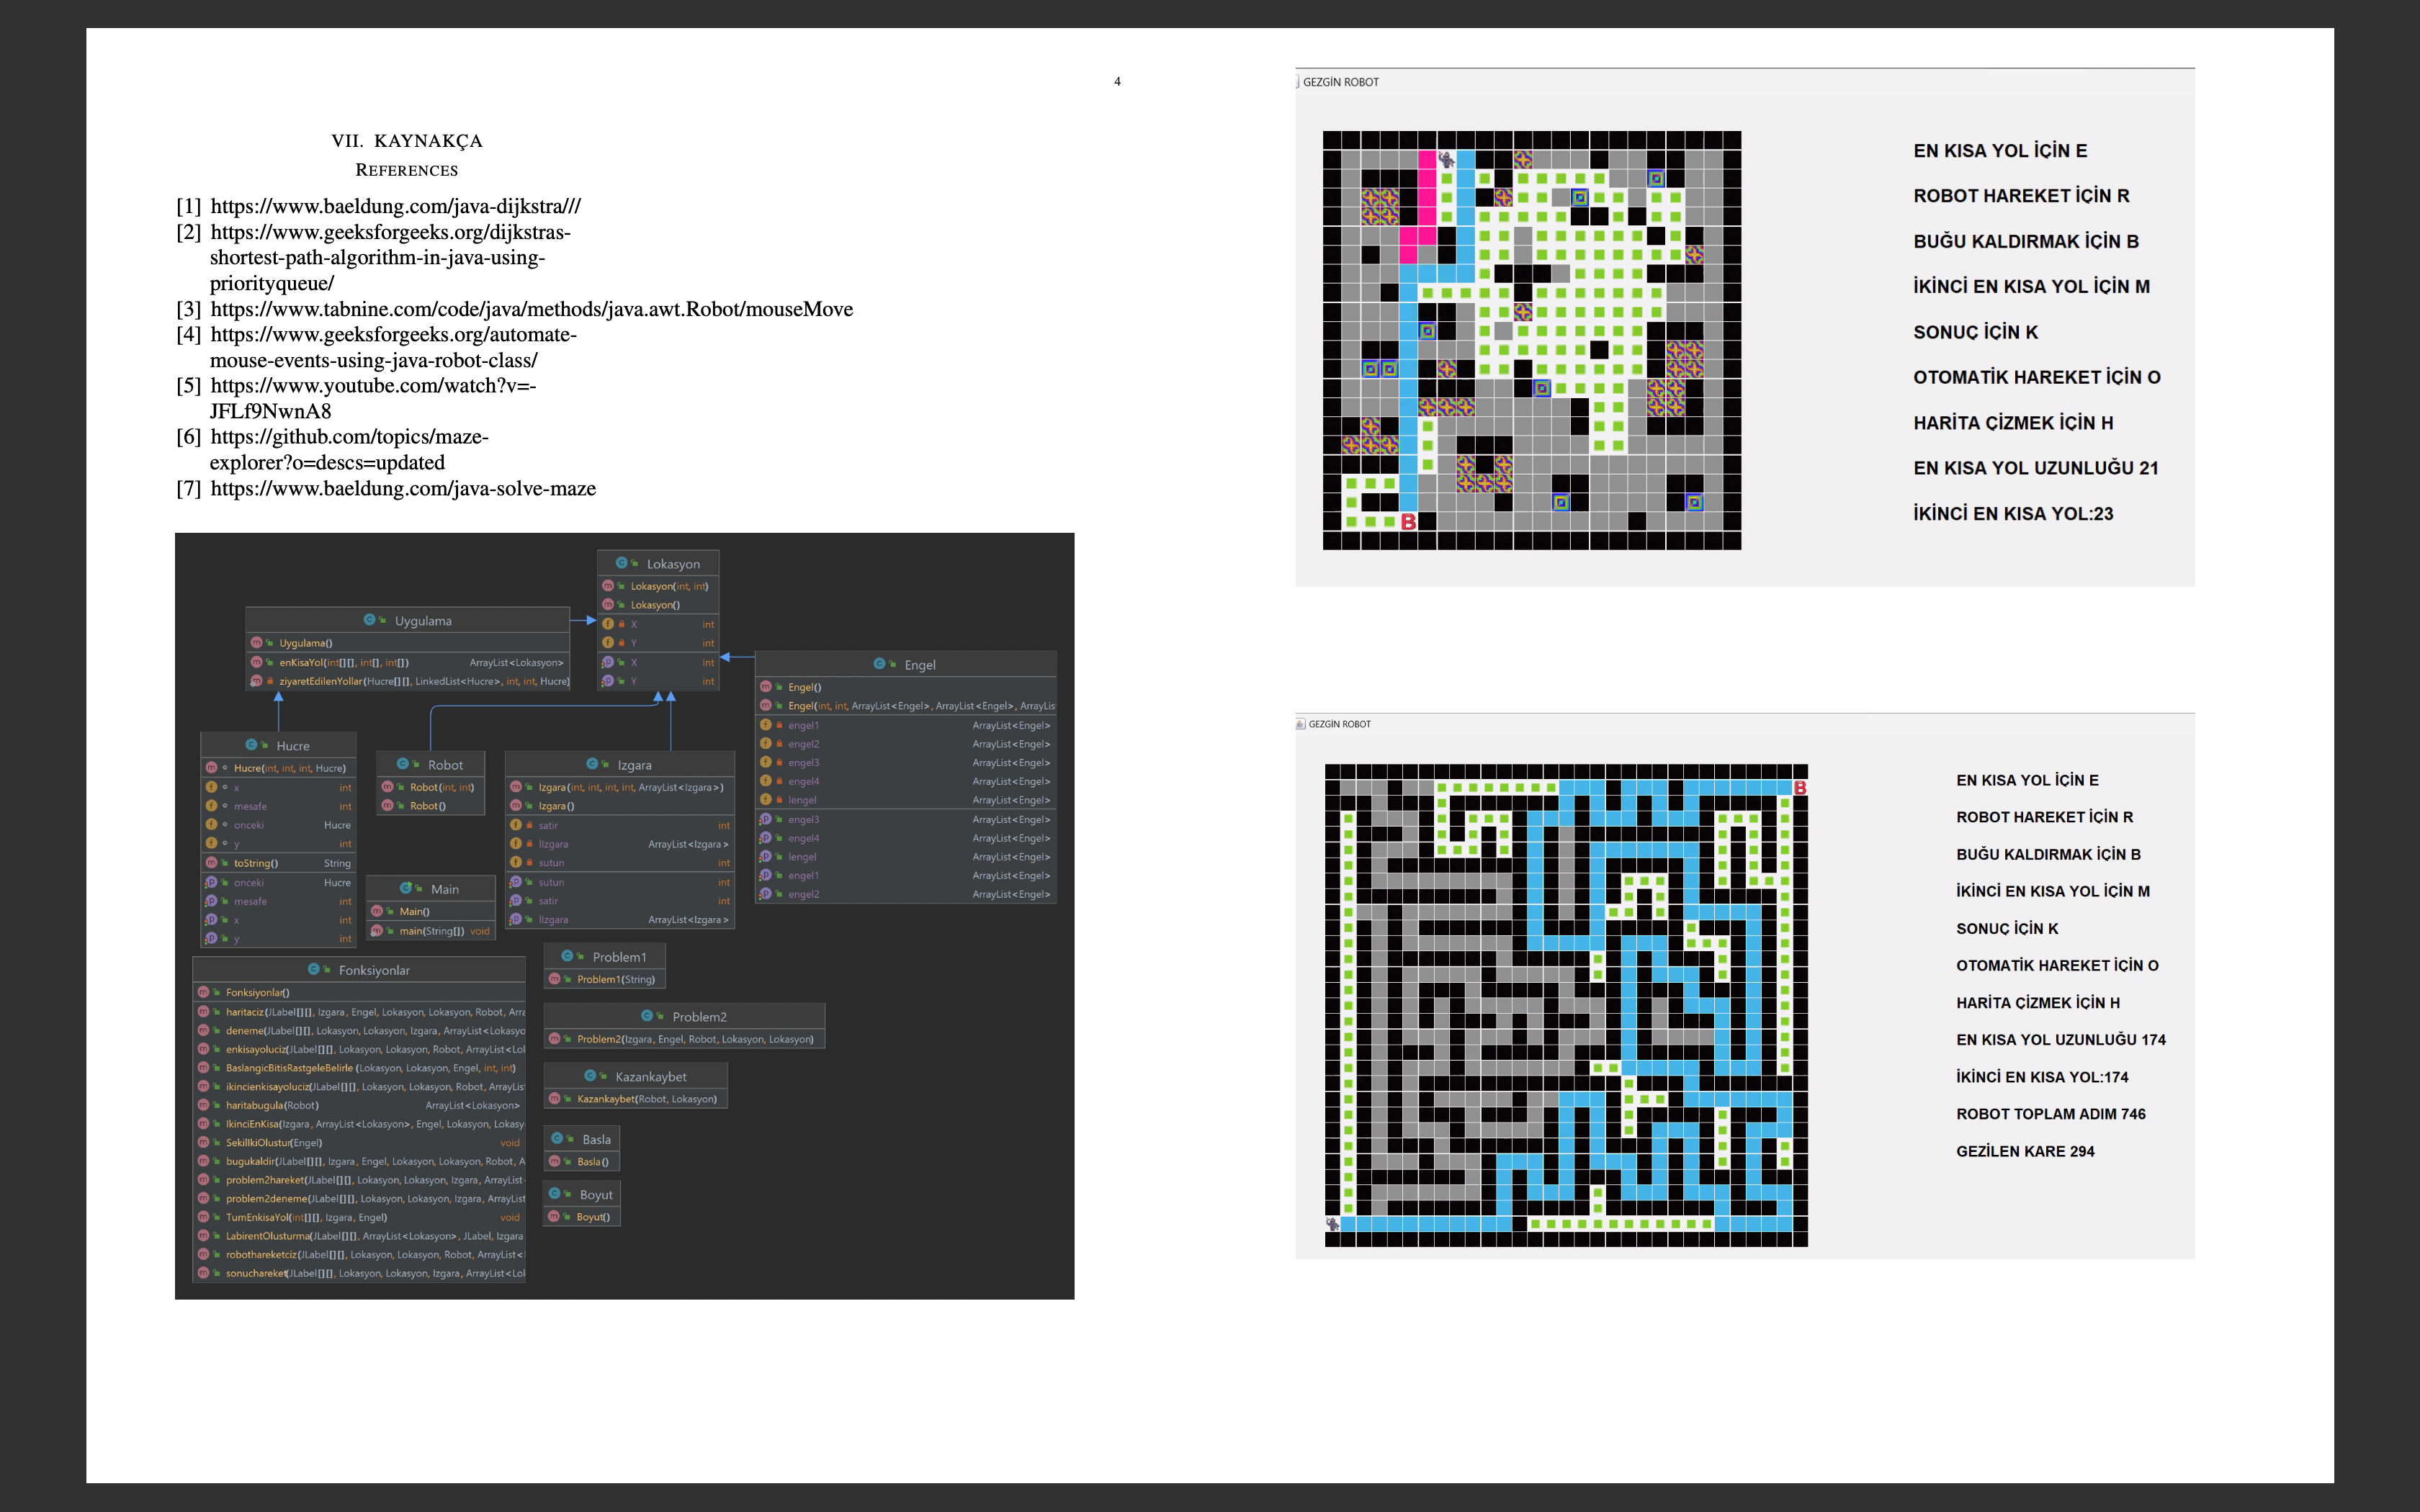Click the class icon beside the Lokasyon header
Image resolution: width=2420 pixels, height=1512 pixels.
(621, 563)
